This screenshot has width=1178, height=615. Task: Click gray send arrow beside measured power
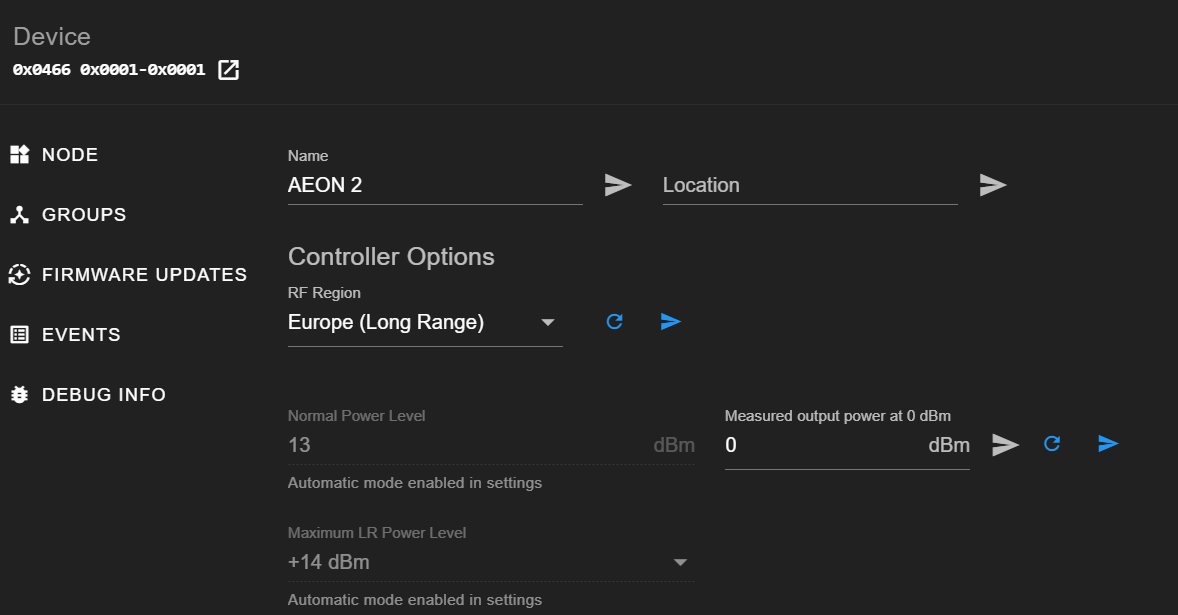click(x=1005, y=445)
